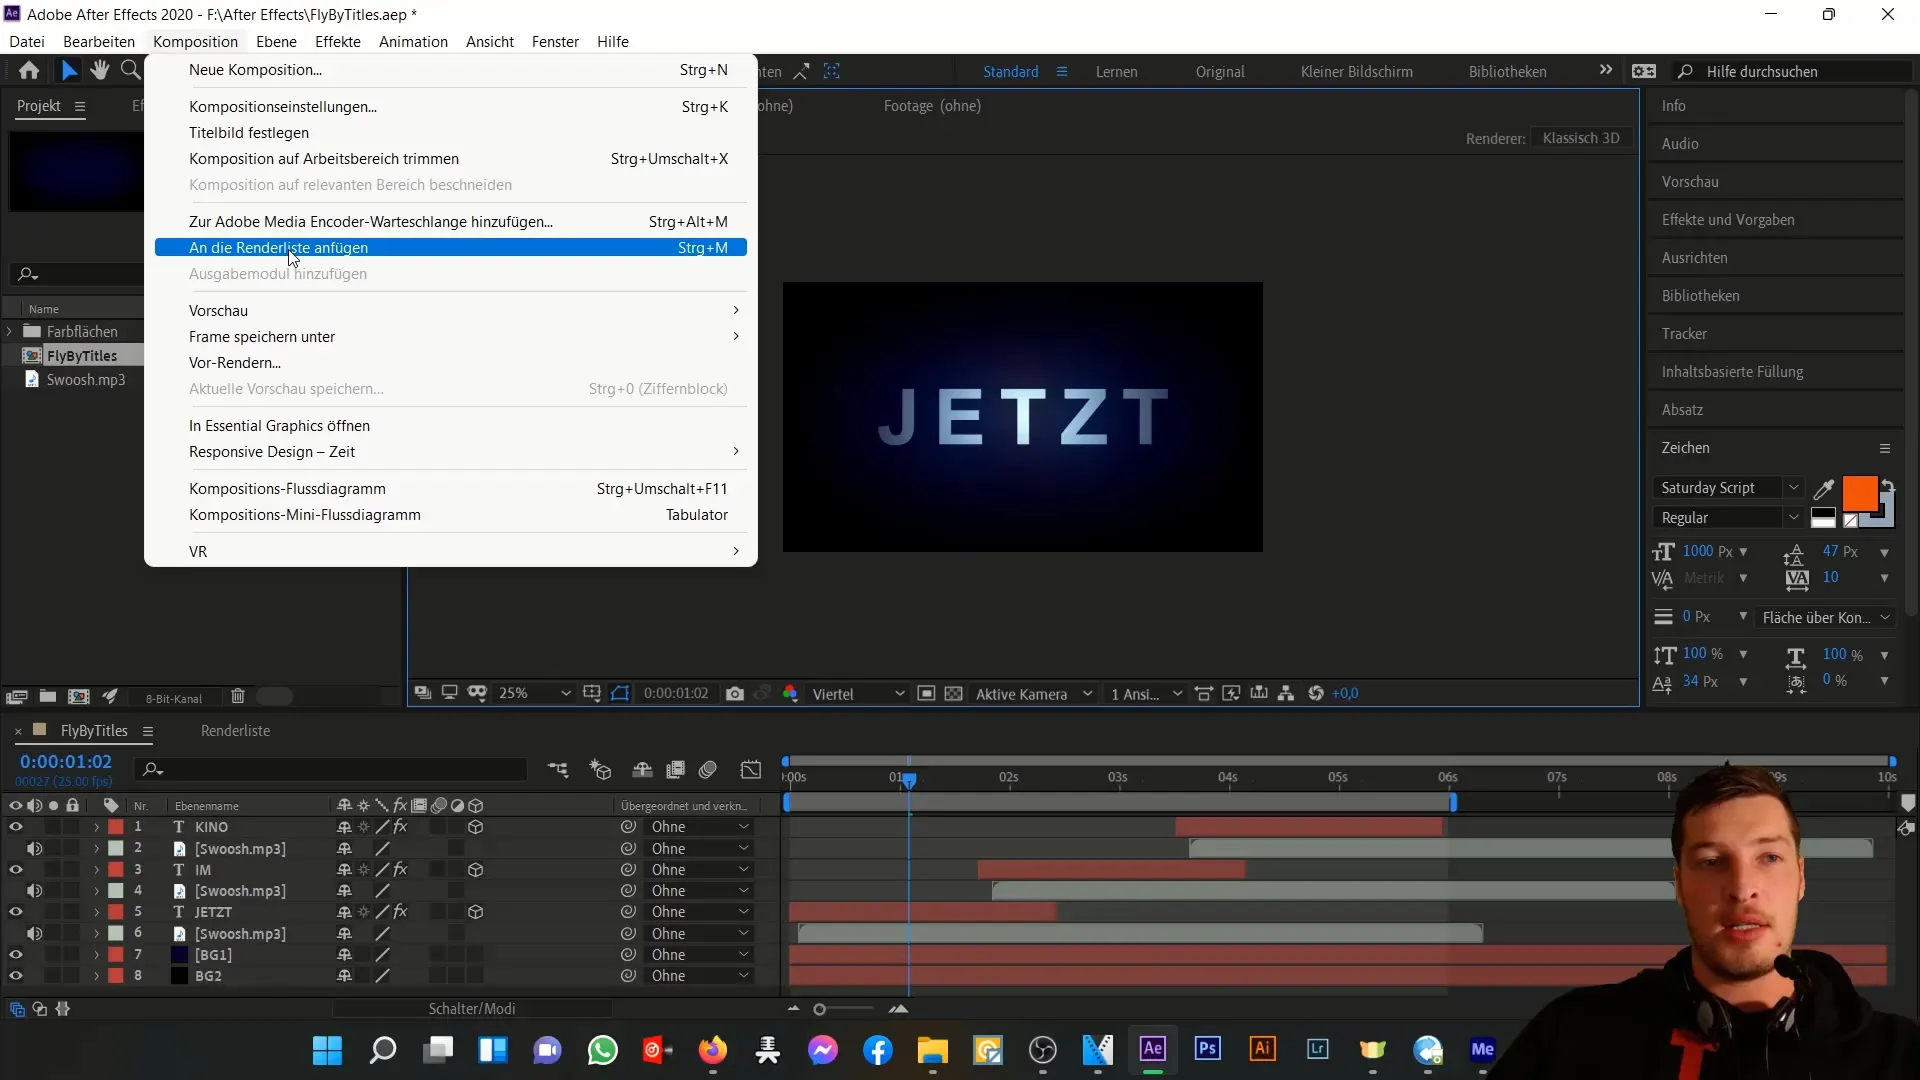Viewport: 1920px width, 1080px height.
Task: Mute audio of layer 4 Swoosh.mp3
Action: click(x=34, y=891)
